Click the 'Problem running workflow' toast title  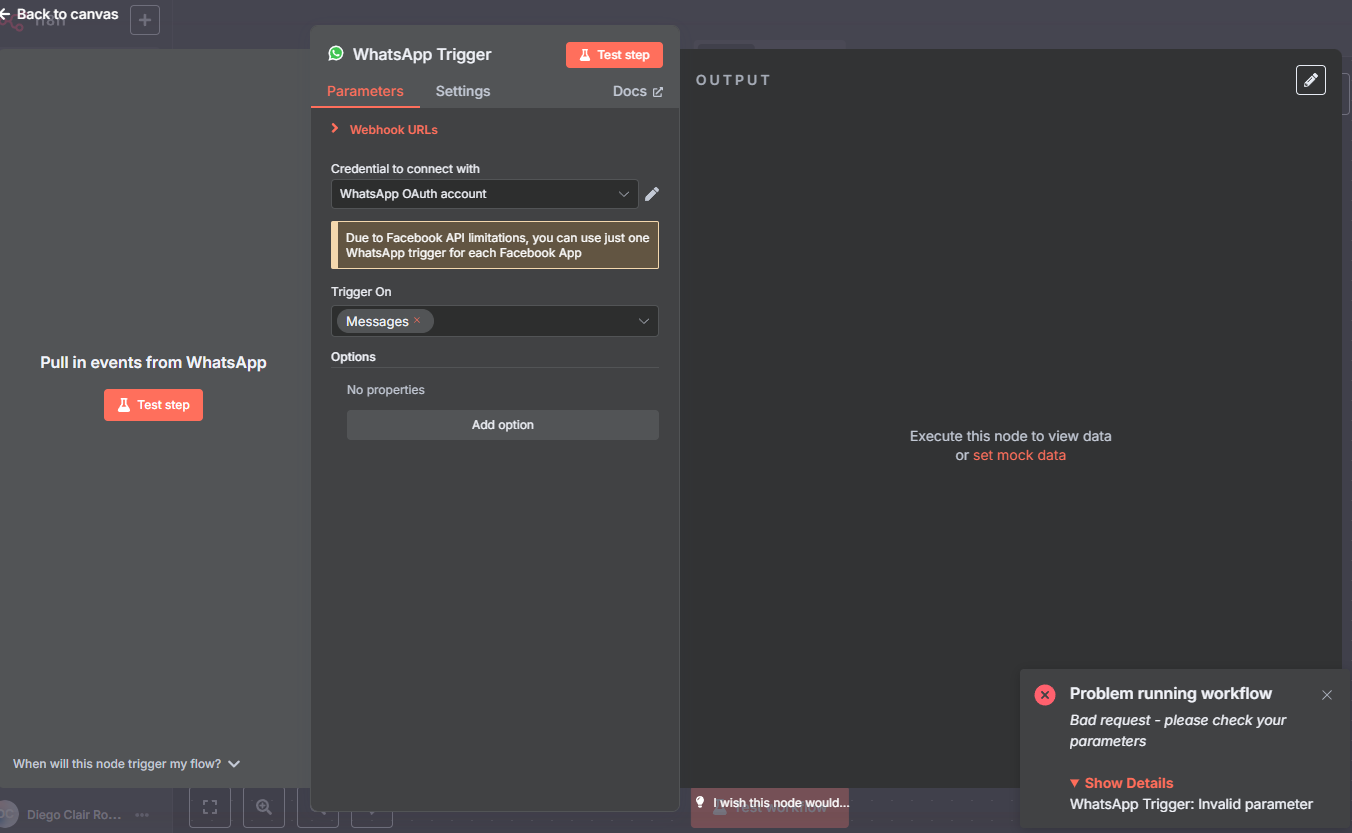[x=1171, y=694]
